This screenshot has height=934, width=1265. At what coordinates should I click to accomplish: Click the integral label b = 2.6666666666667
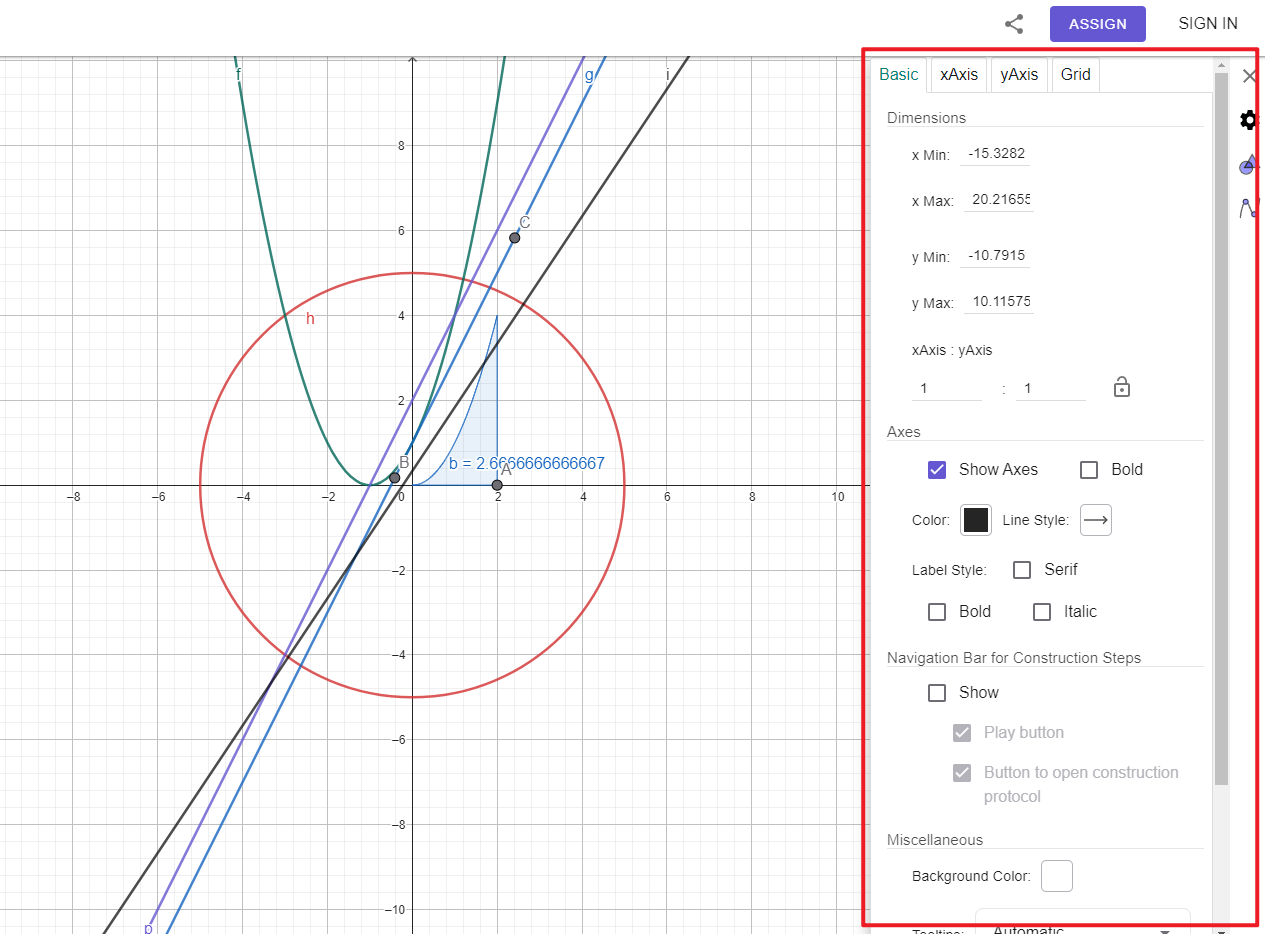click(x=527, y=464)
